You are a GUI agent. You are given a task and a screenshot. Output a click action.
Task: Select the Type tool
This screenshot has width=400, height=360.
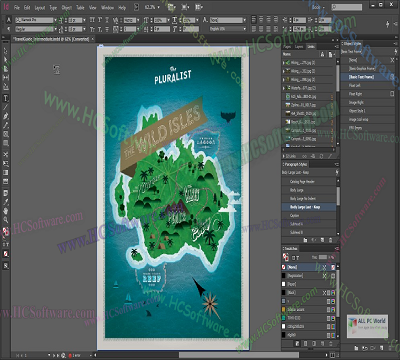[x=6, y=98]
